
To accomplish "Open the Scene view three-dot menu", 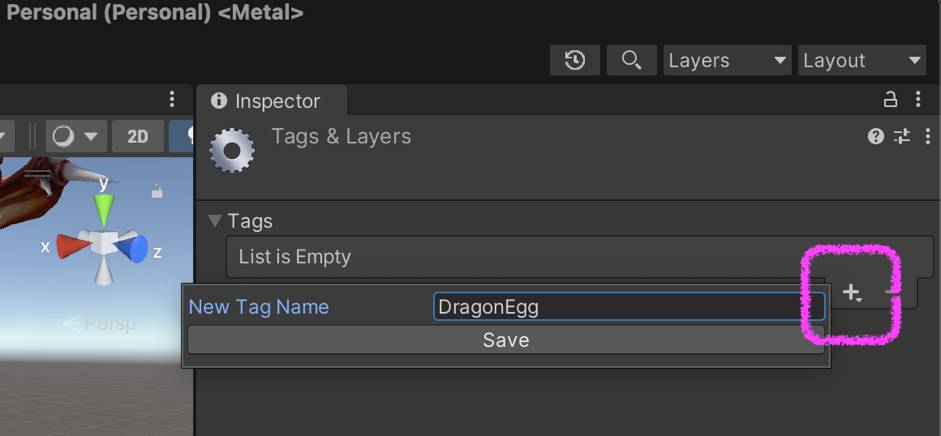I will (x=172, y=99).
